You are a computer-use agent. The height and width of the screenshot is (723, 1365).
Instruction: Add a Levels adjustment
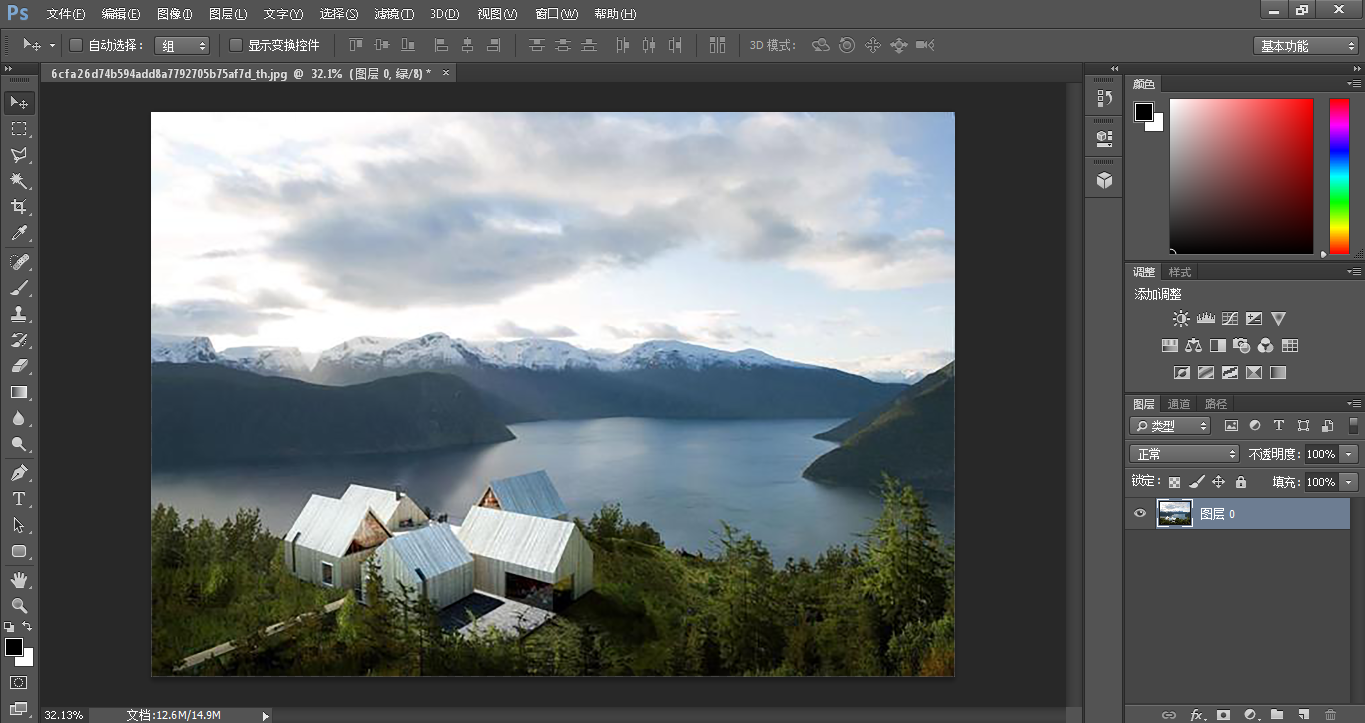coord(1205,319)
